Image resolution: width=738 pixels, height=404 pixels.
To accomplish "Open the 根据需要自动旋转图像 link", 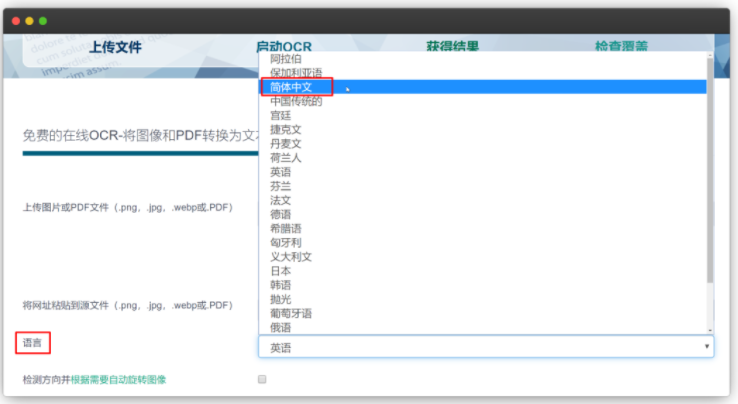I will pos(118,380).
